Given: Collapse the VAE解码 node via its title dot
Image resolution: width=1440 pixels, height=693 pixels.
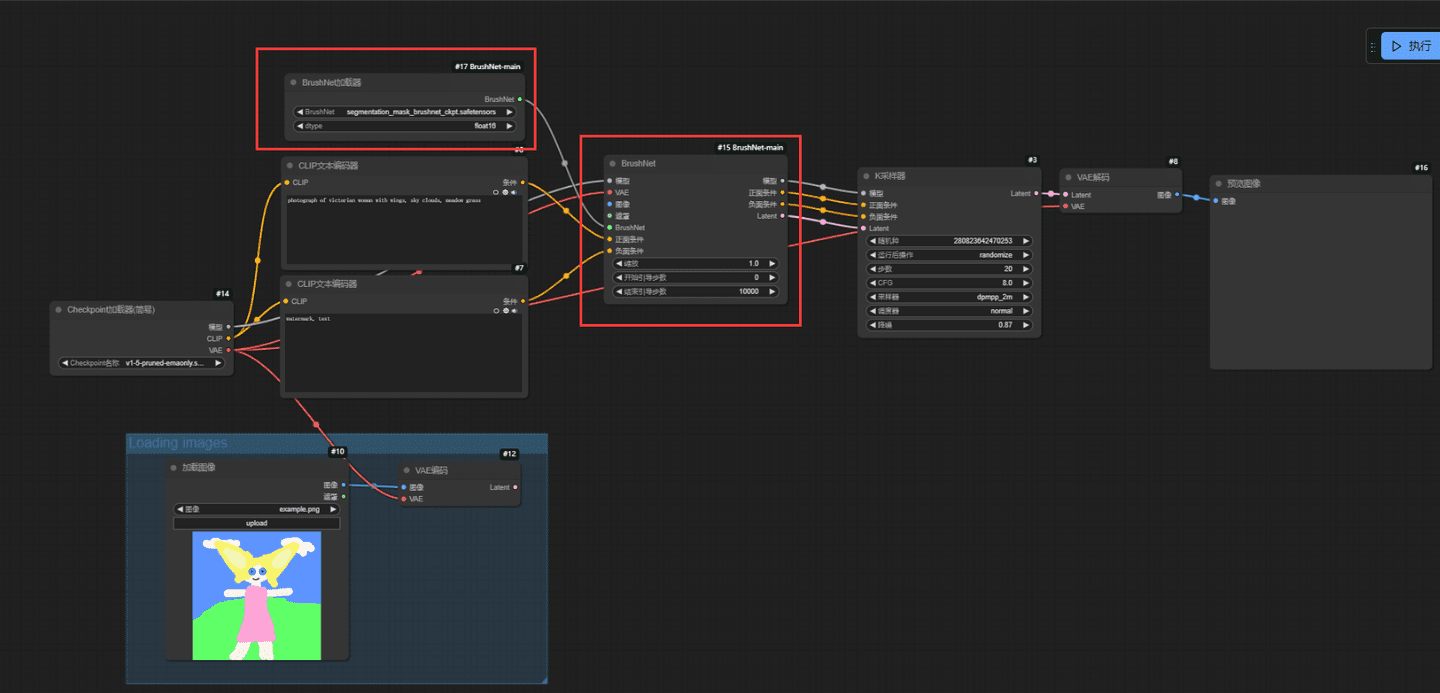Looking at the screenshot, I should click(x=1068, y=177).
